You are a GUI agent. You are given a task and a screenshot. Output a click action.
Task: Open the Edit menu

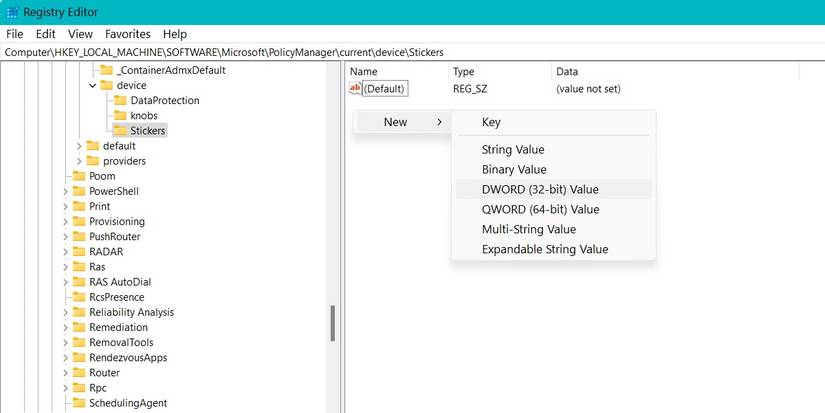coord(46,34)
